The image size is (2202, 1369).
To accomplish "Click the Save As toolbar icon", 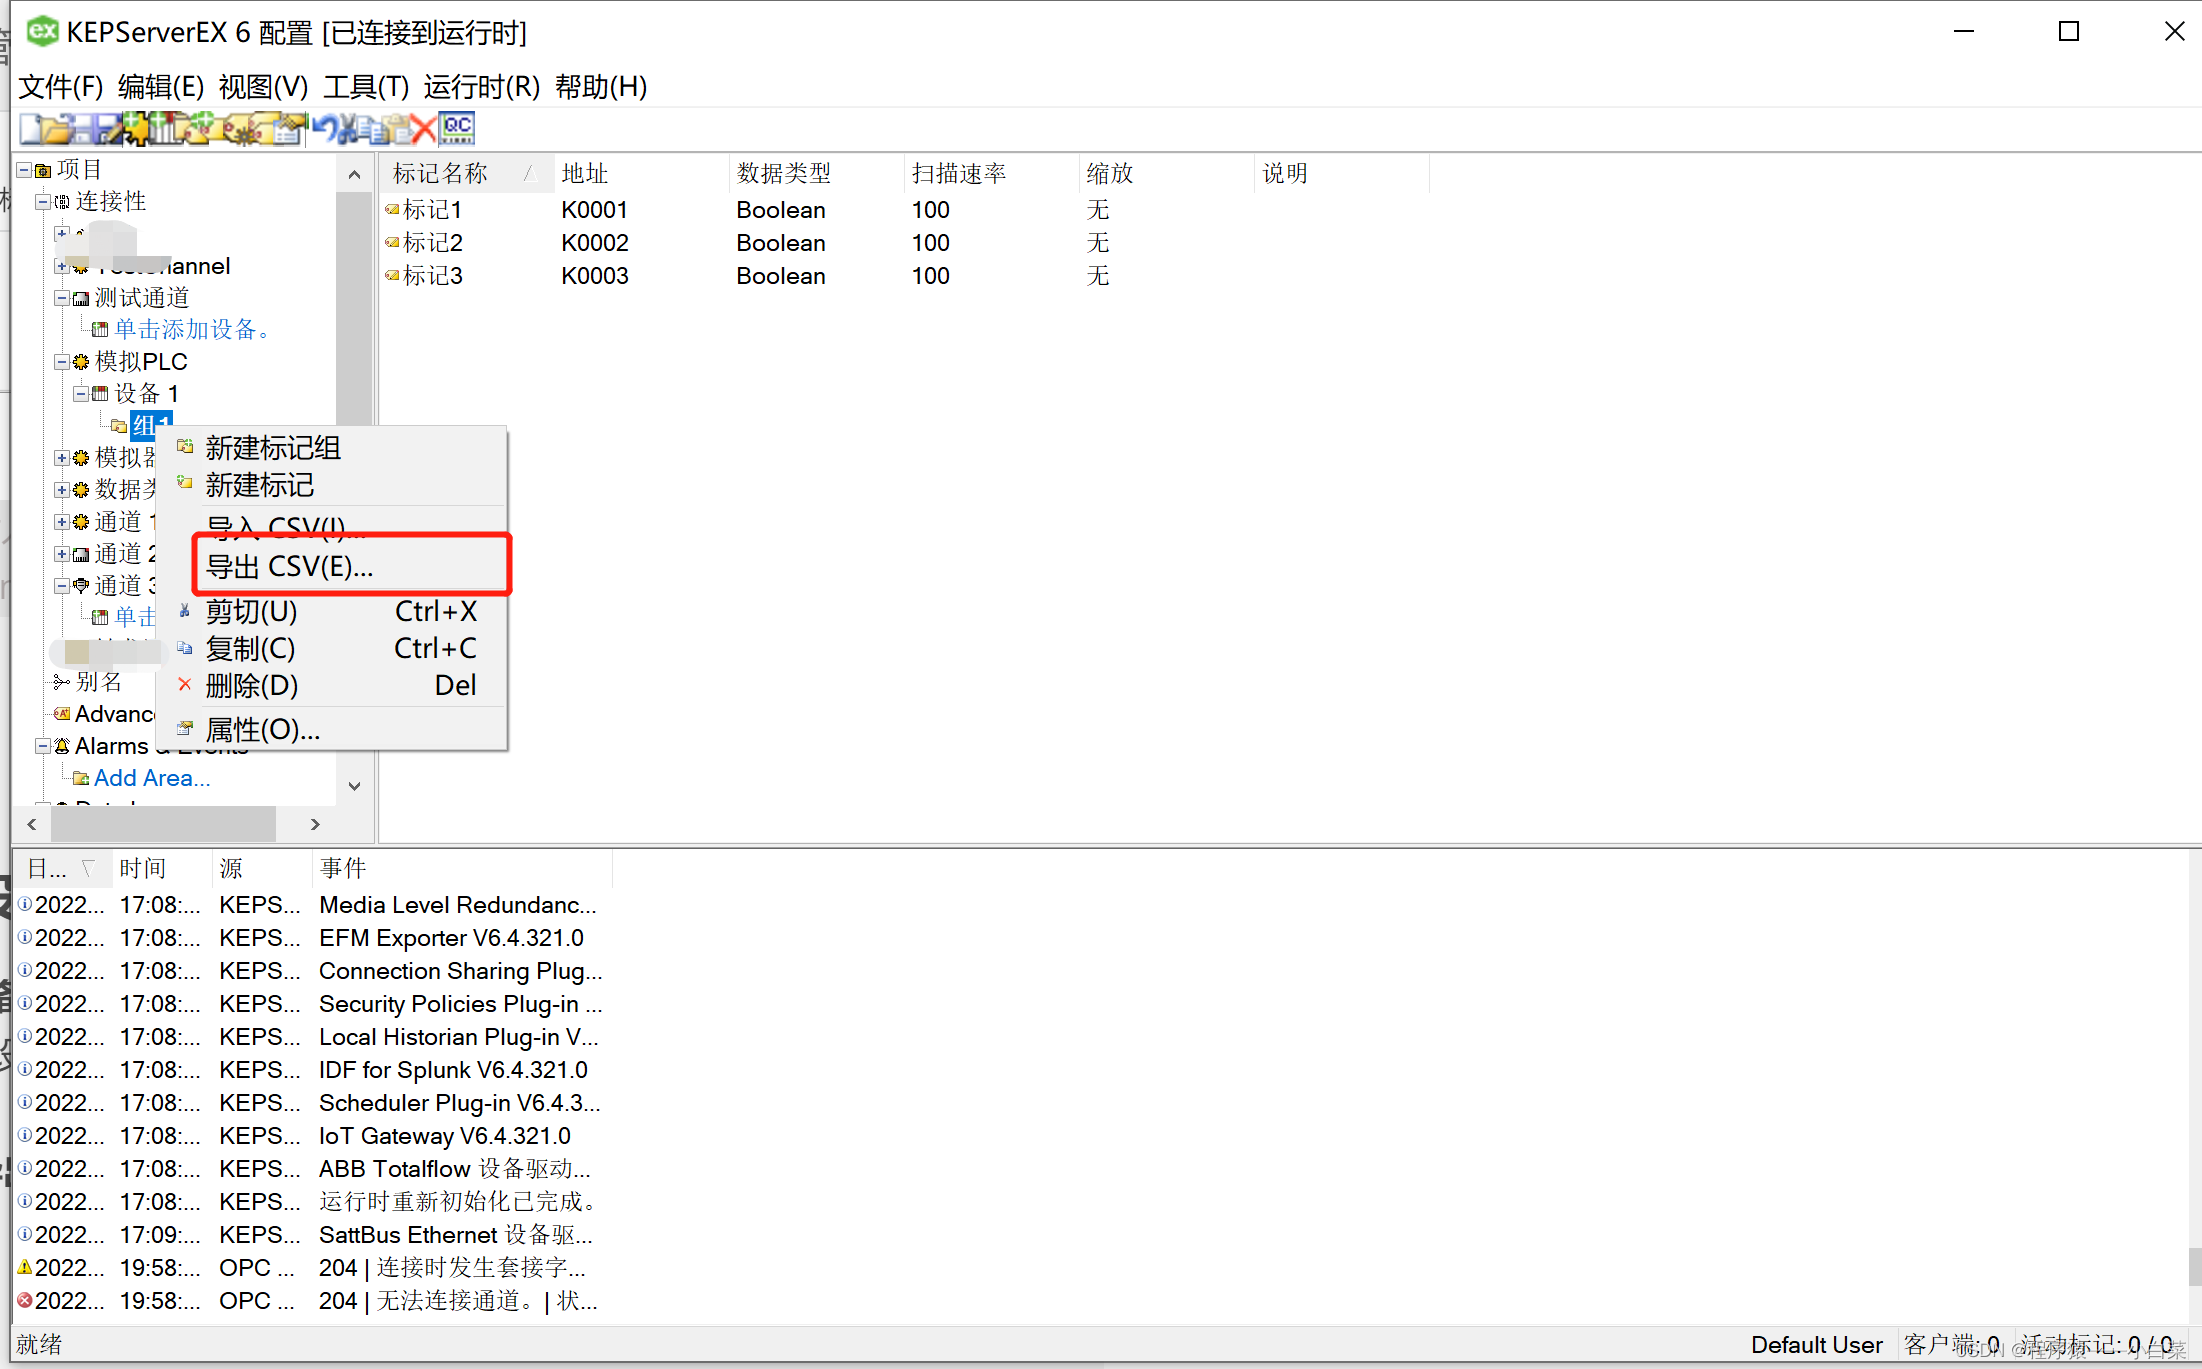I will pos(108,129).
